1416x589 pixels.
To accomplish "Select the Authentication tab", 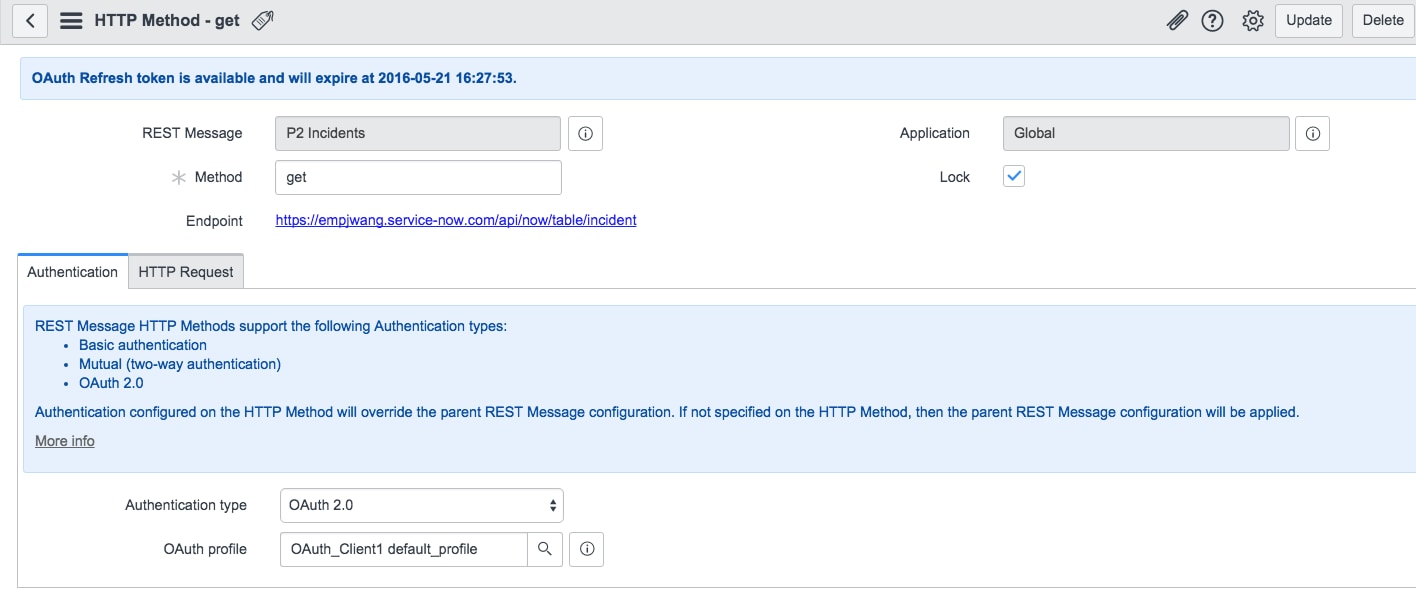I will coord(71,271).
